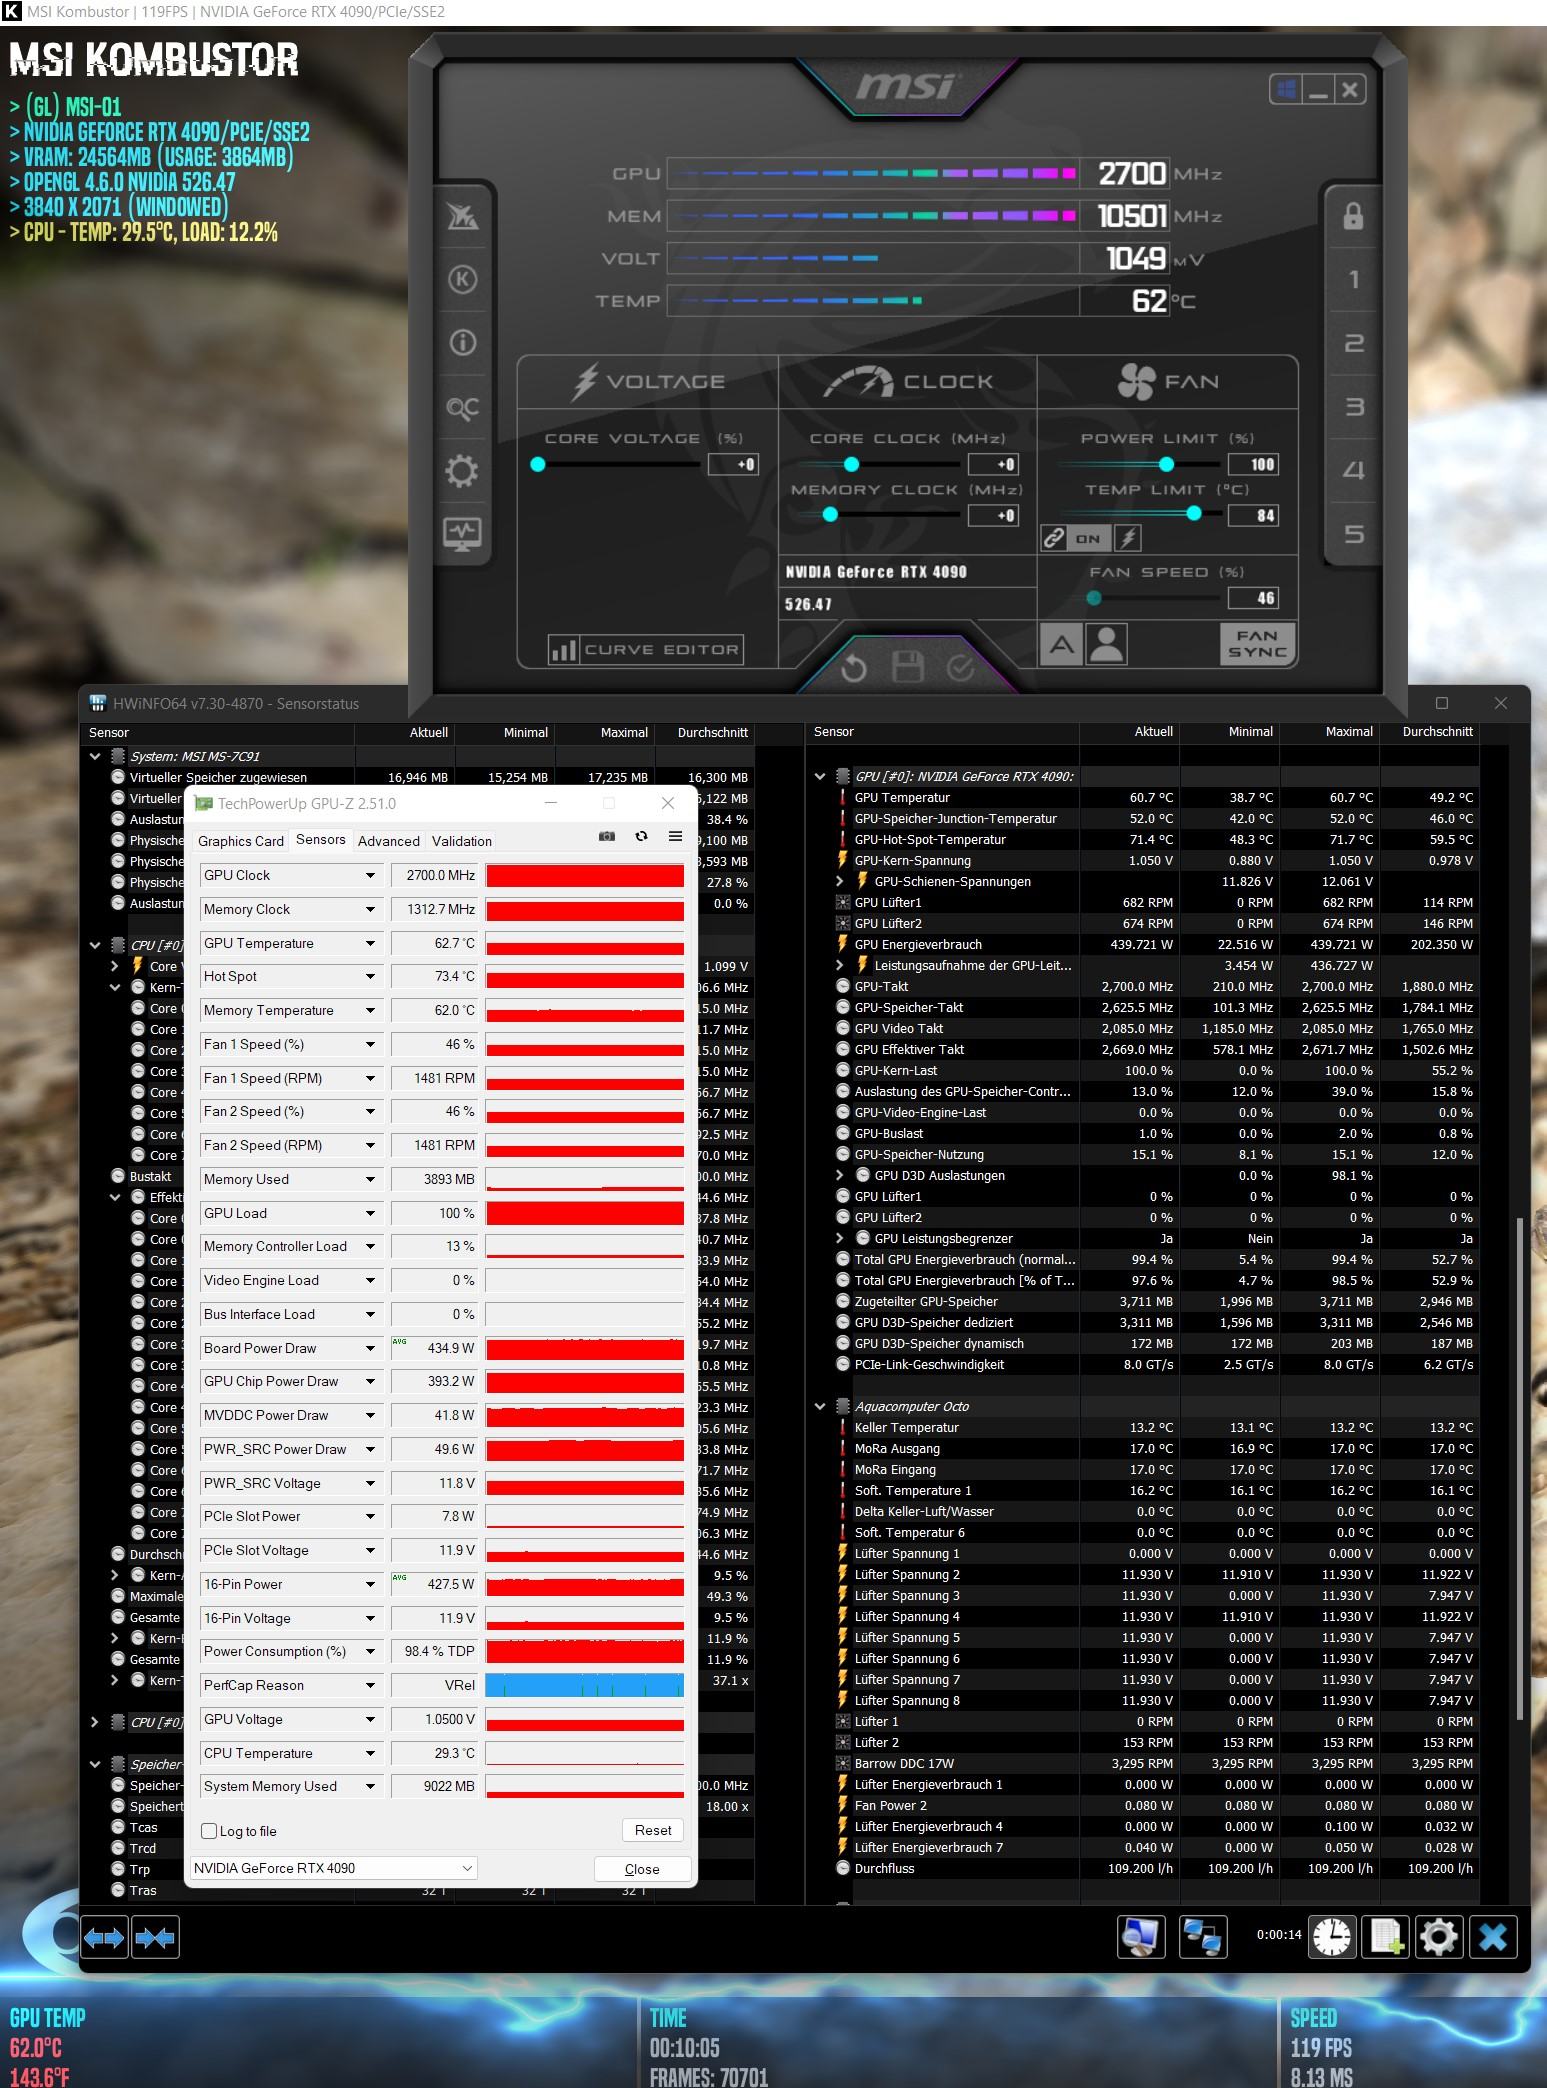Collapse Aquacomputer Octo sensor group

point(821,1406)
